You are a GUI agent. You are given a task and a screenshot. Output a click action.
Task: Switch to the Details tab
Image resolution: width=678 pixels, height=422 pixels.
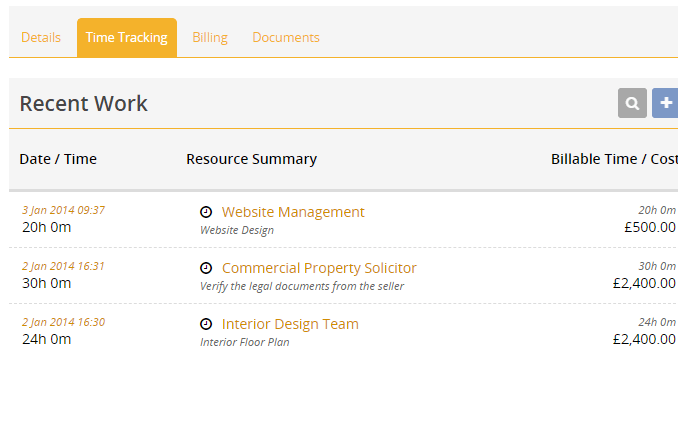pyautogui.click(x=41, y=38)
